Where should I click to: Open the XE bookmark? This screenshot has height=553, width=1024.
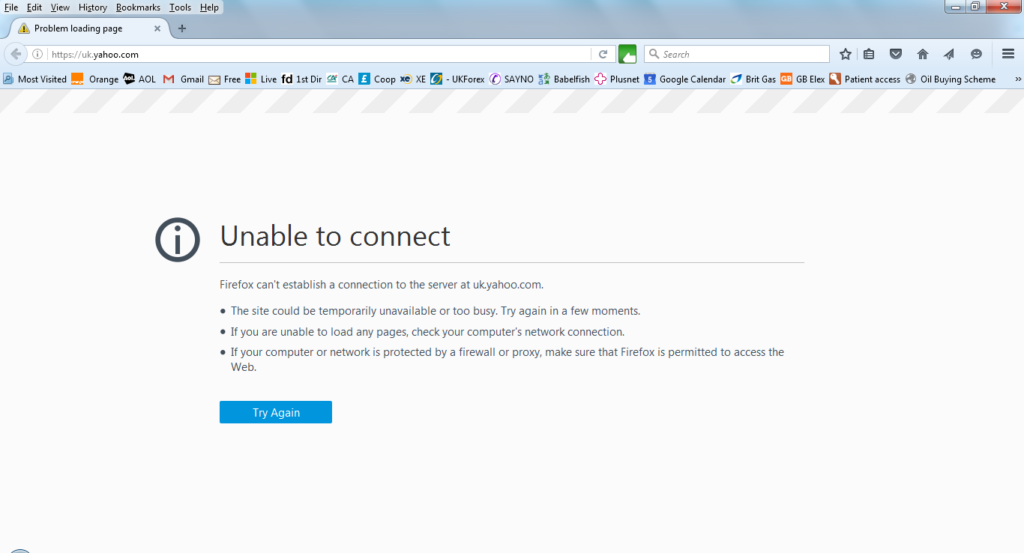click(x=413, y=79)
